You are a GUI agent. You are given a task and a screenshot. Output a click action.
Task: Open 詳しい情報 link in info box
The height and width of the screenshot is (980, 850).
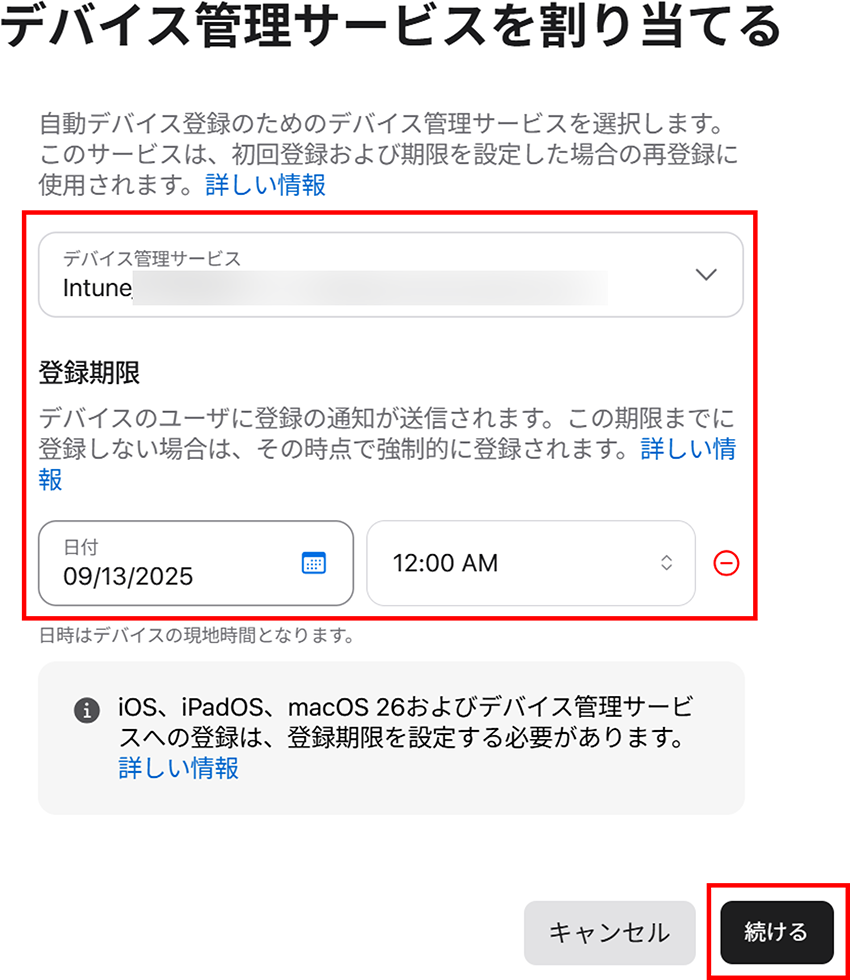coord(179,768)
